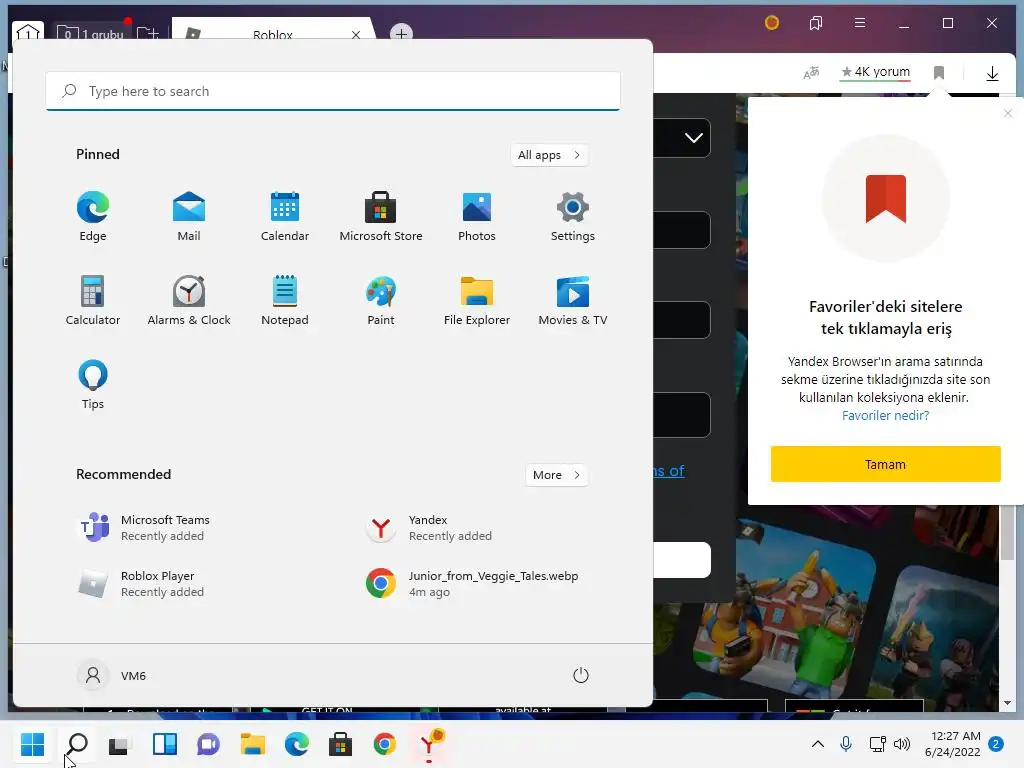Open File Explorer on taskbar
This screenshot has width=1024, height=768.
[x=253, y=744]
